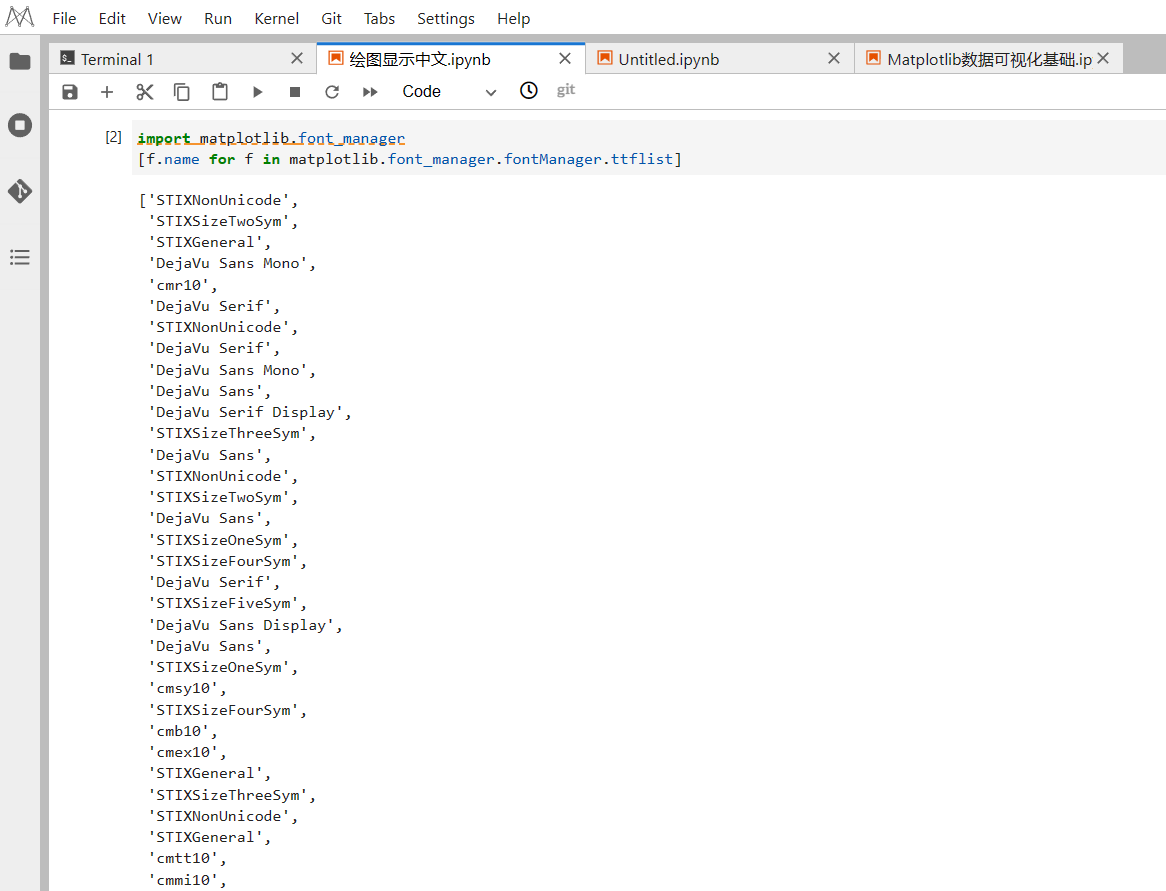The image size is (1166, 891).
Task: Insert a new cell below
Action: [107, 91]
